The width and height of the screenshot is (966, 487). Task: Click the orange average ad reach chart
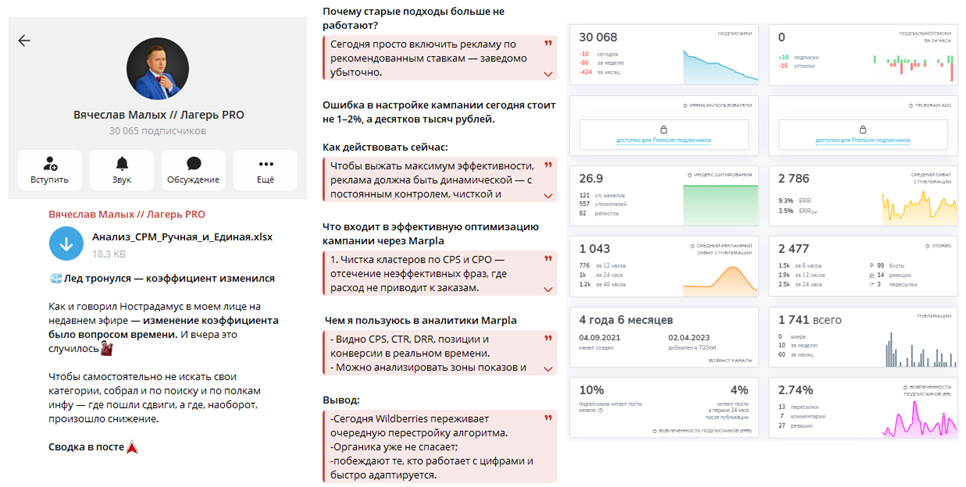coord(718,279)
